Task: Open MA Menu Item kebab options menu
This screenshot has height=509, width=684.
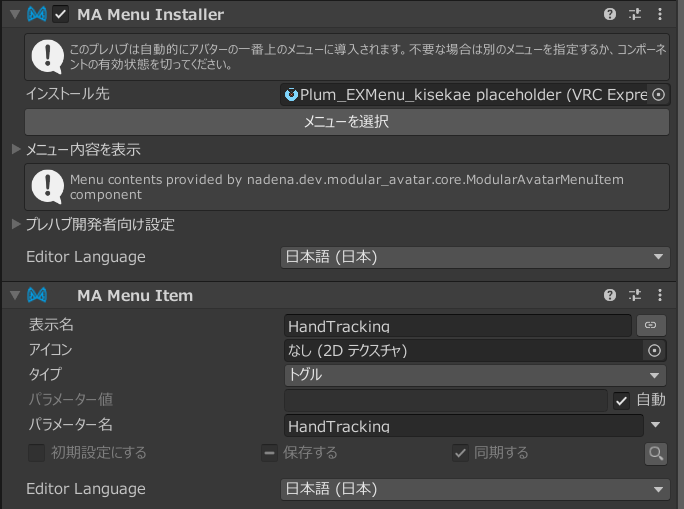Action: tap(659, 295)
